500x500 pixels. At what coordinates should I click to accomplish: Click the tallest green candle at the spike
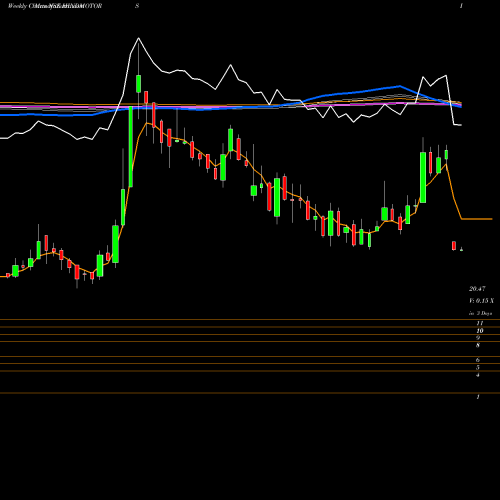[x=131, y=147]
